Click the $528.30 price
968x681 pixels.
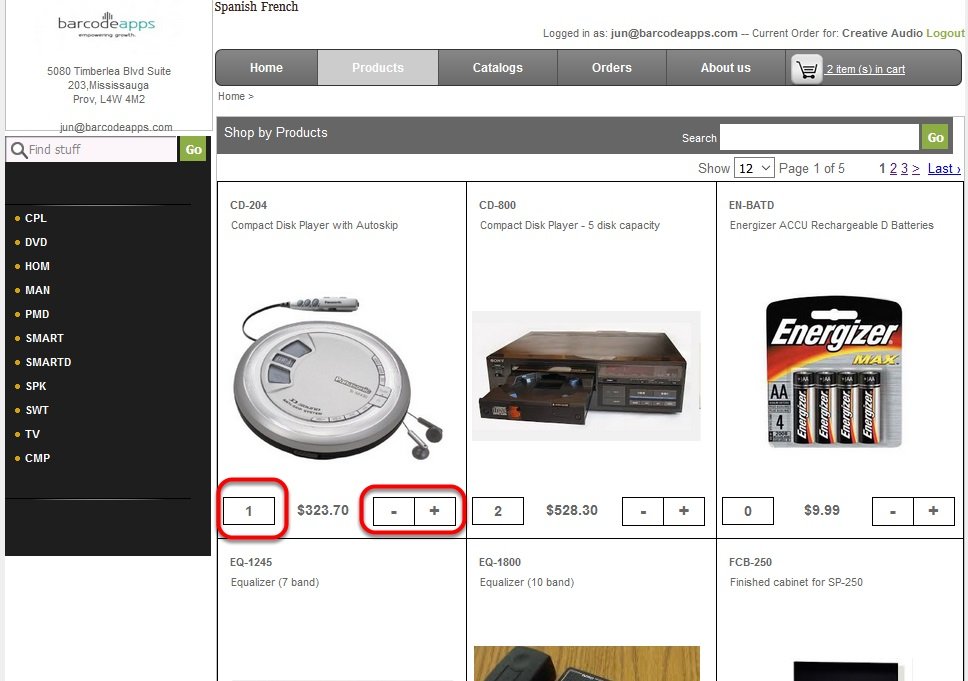pyautogui.click(x=572, y=510)
